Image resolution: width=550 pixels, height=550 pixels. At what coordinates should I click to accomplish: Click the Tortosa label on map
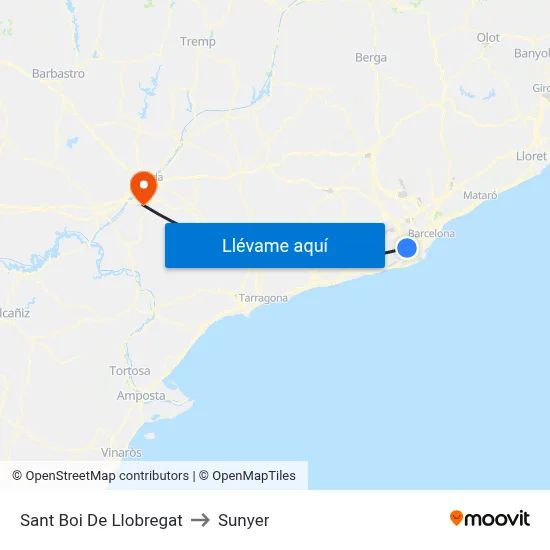[x=130, y=371]
